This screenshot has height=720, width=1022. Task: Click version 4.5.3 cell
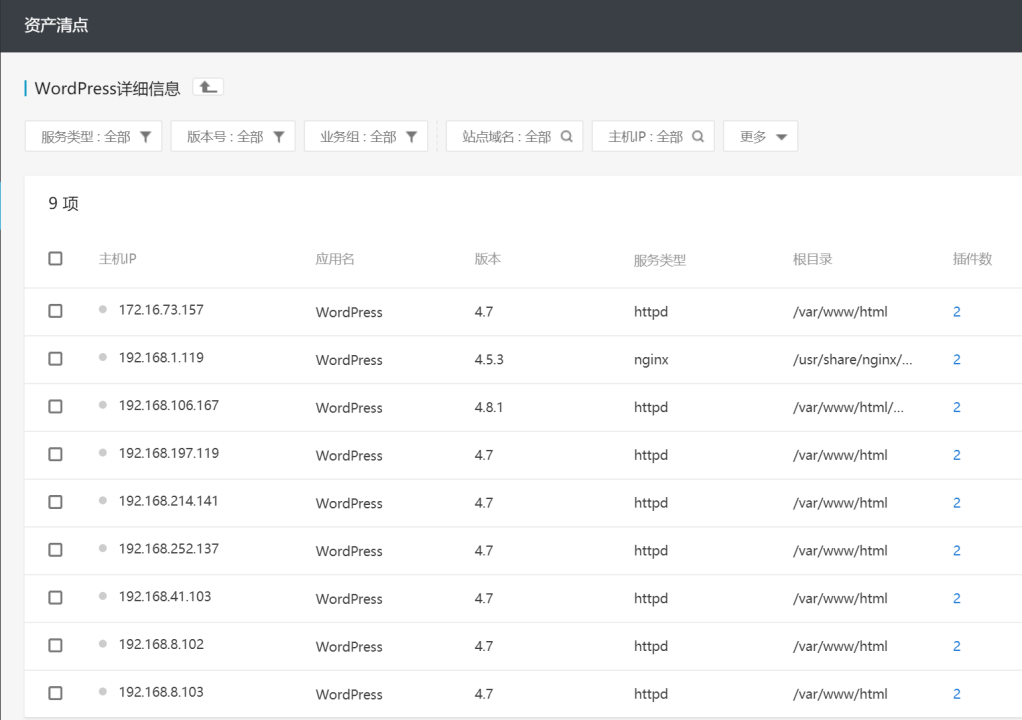pyautogui.click(x=489, y=360)
